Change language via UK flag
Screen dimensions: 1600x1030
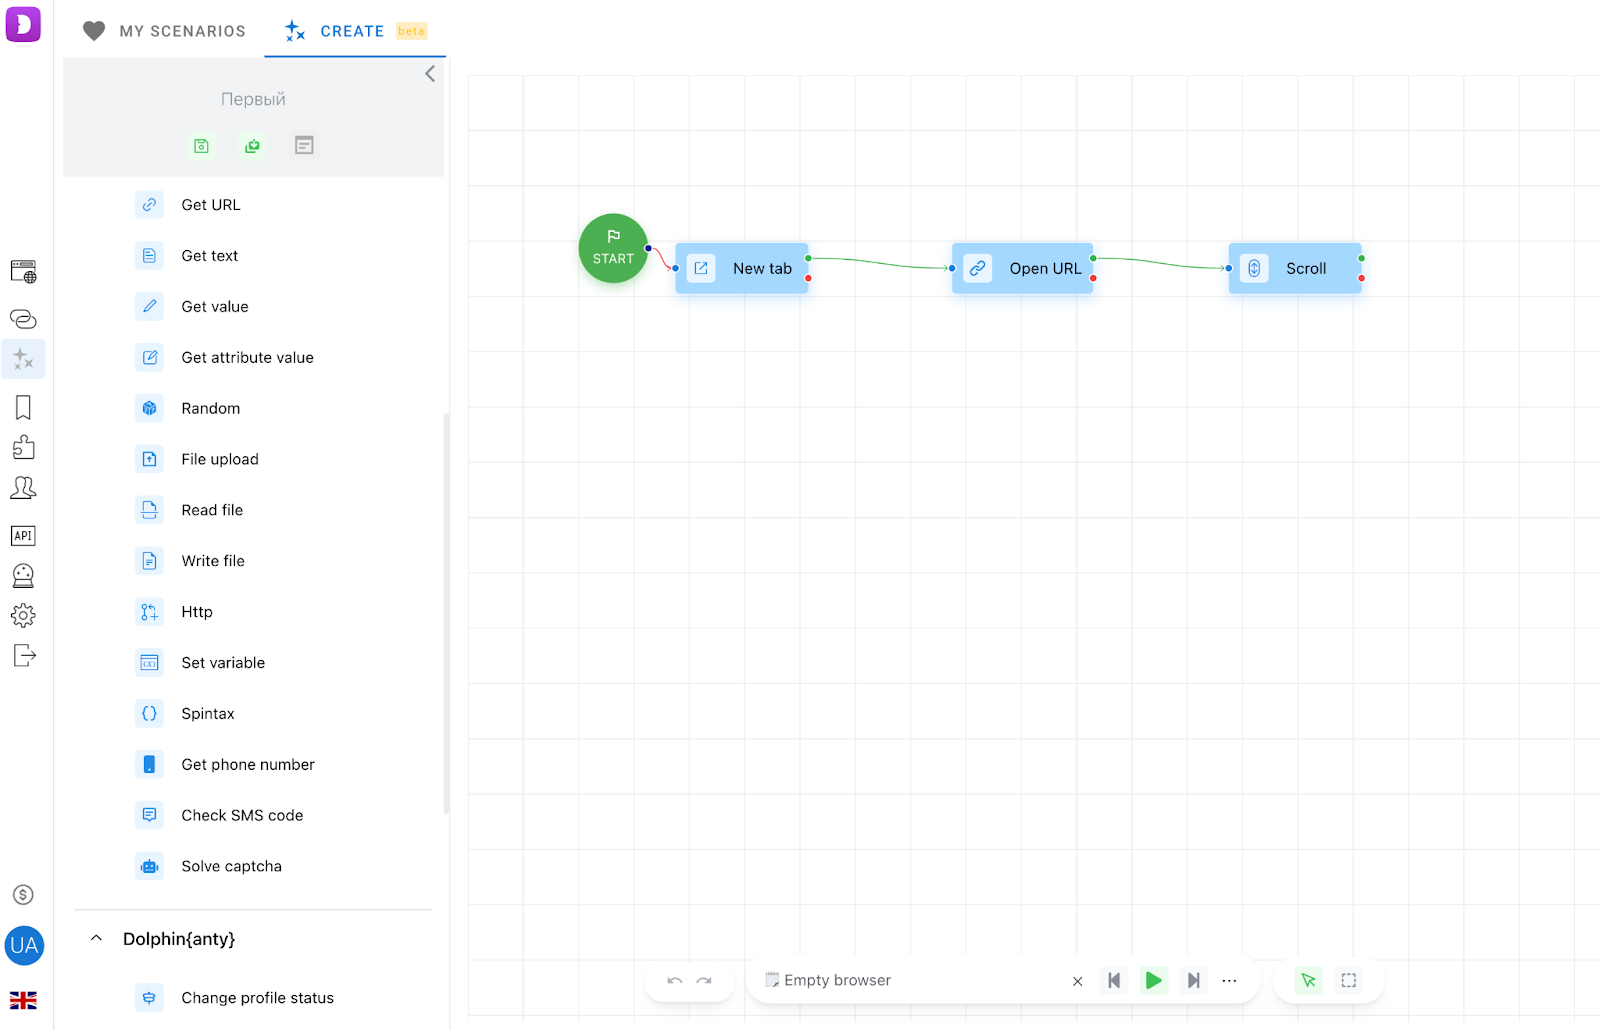click(x=23, y=1000)
